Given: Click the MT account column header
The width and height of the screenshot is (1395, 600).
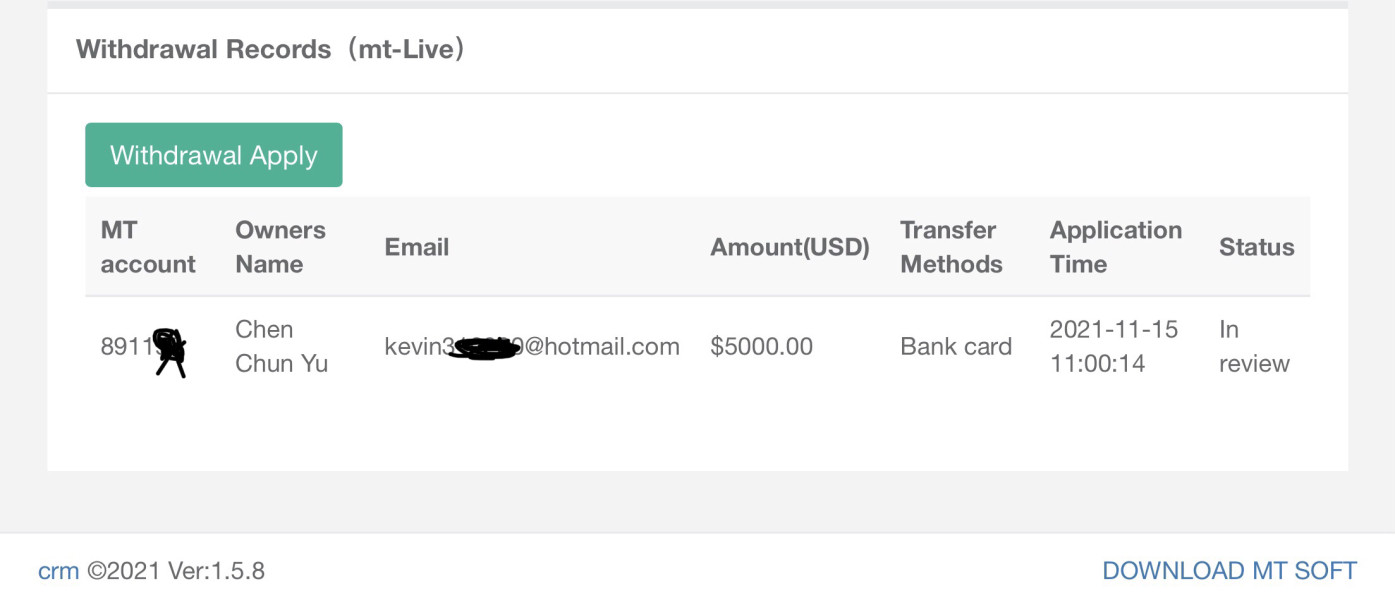Looking at the screenshot, I should [148, 247].
